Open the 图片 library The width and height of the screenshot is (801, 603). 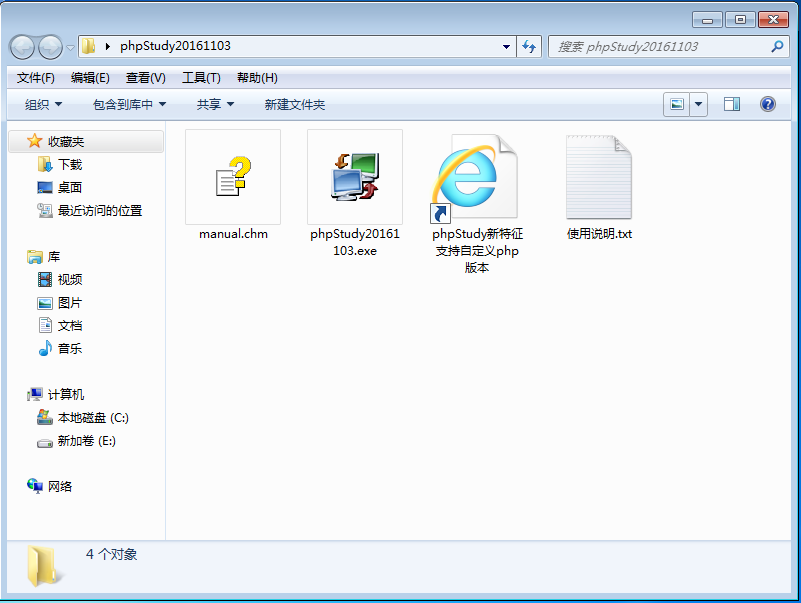point(69,303)
